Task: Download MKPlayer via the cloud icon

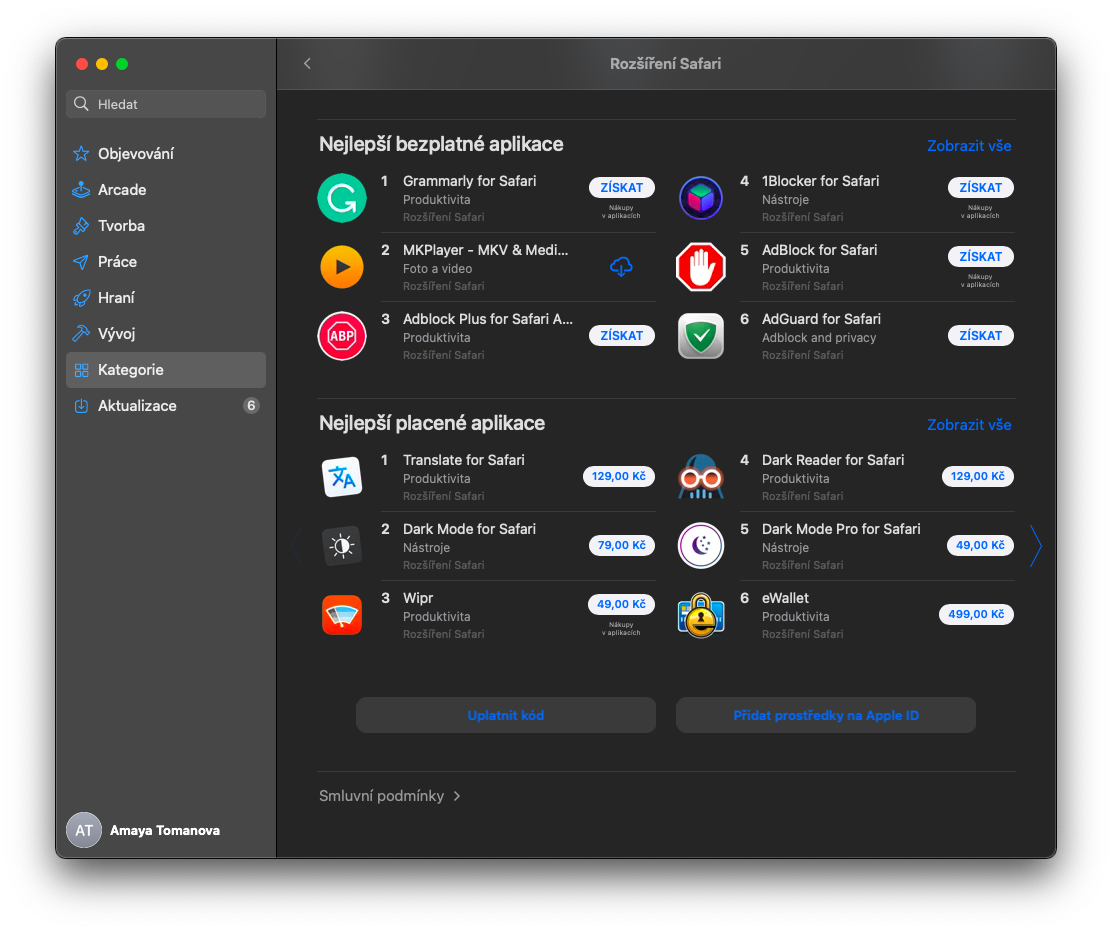Action: click(621, 267)
